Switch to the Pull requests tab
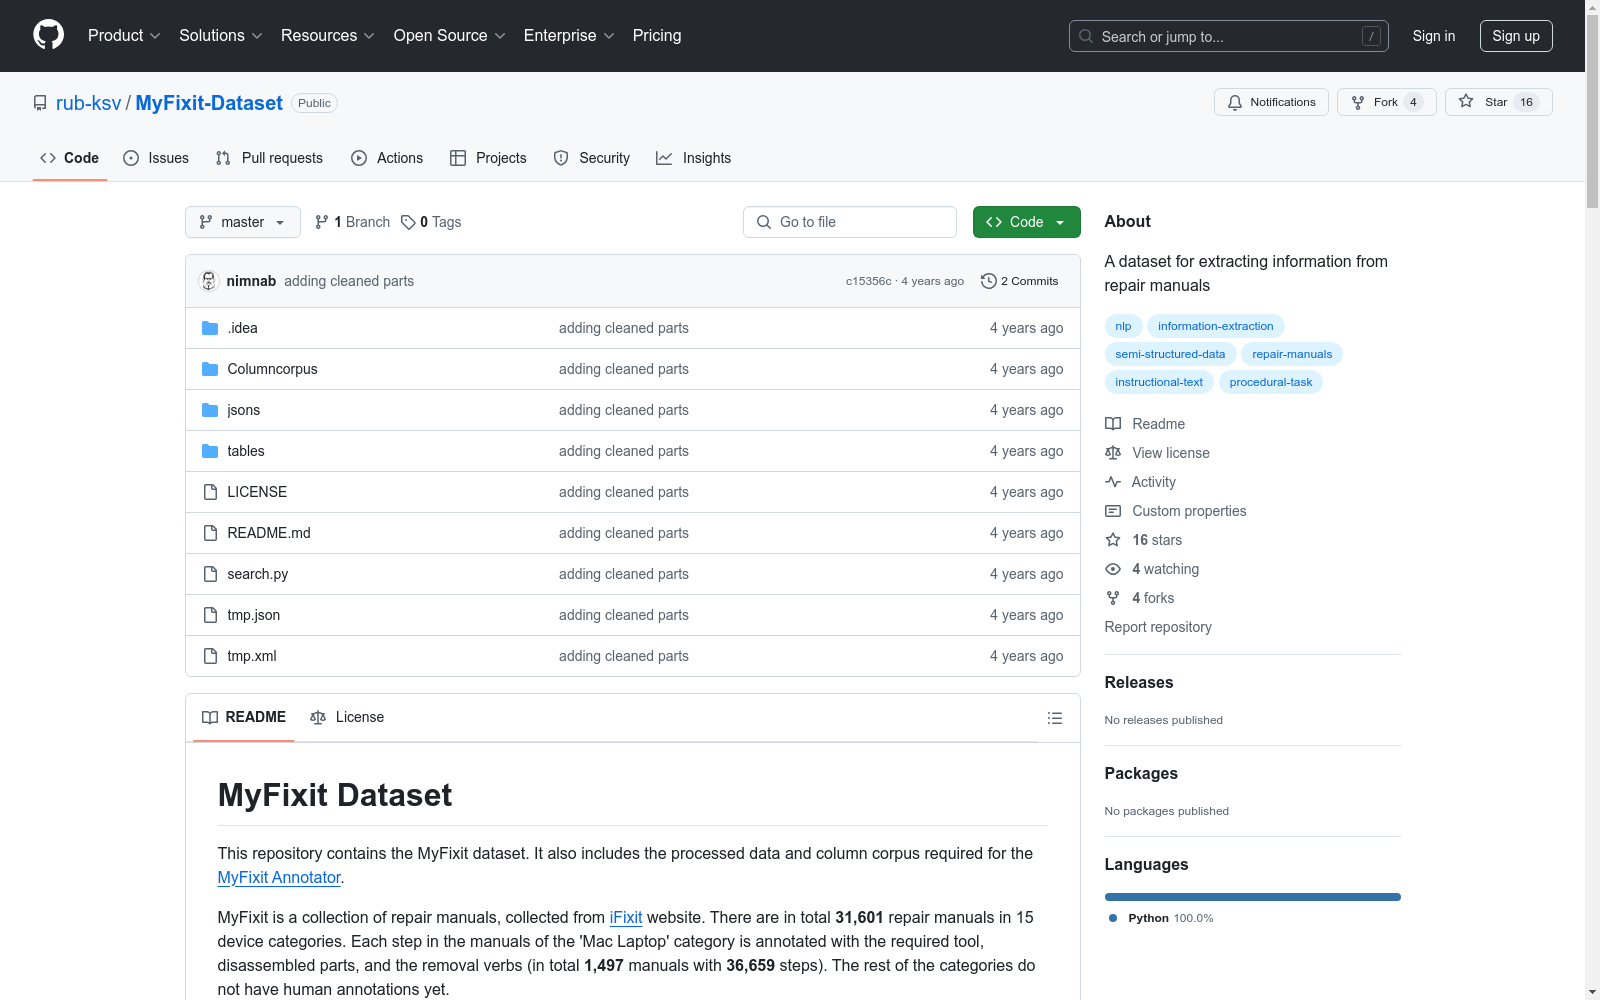This screenshot has width=1600, height=1000. point(269,158)
